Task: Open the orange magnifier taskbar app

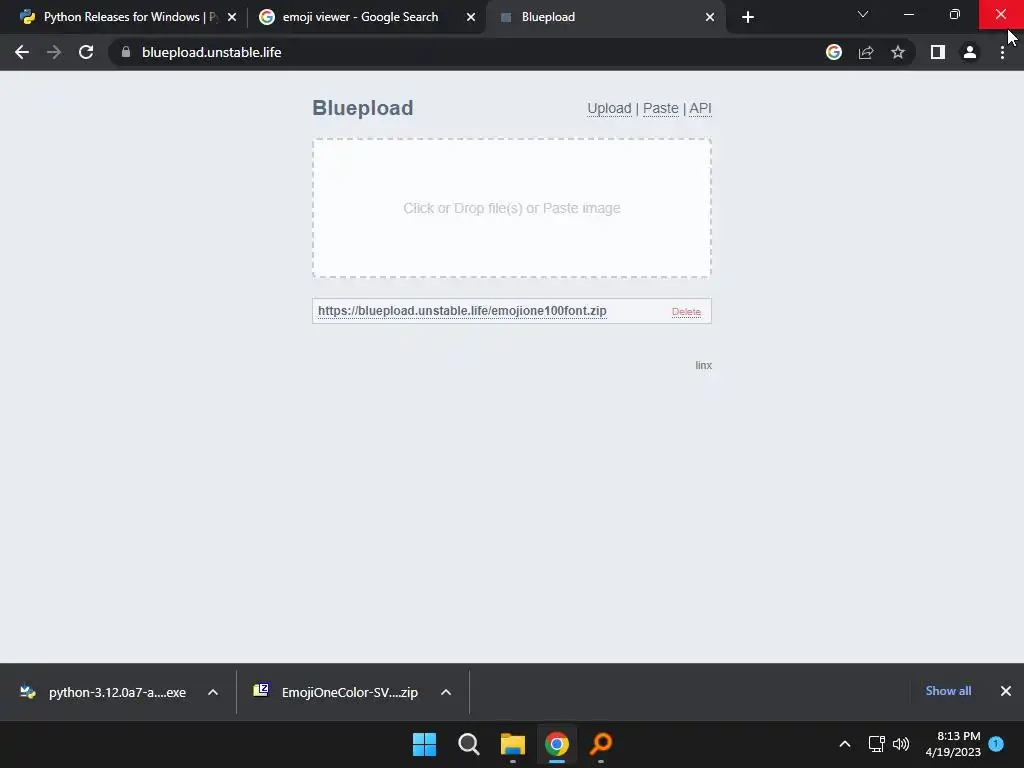Action: (x=601, y=744)
